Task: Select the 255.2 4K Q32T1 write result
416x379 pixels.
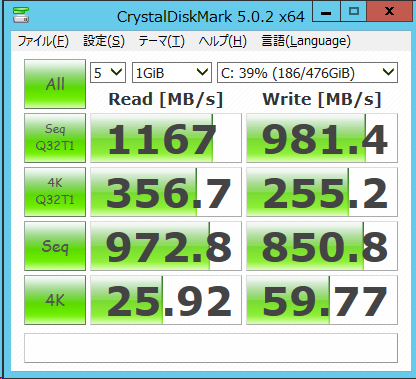Action: 322,192
